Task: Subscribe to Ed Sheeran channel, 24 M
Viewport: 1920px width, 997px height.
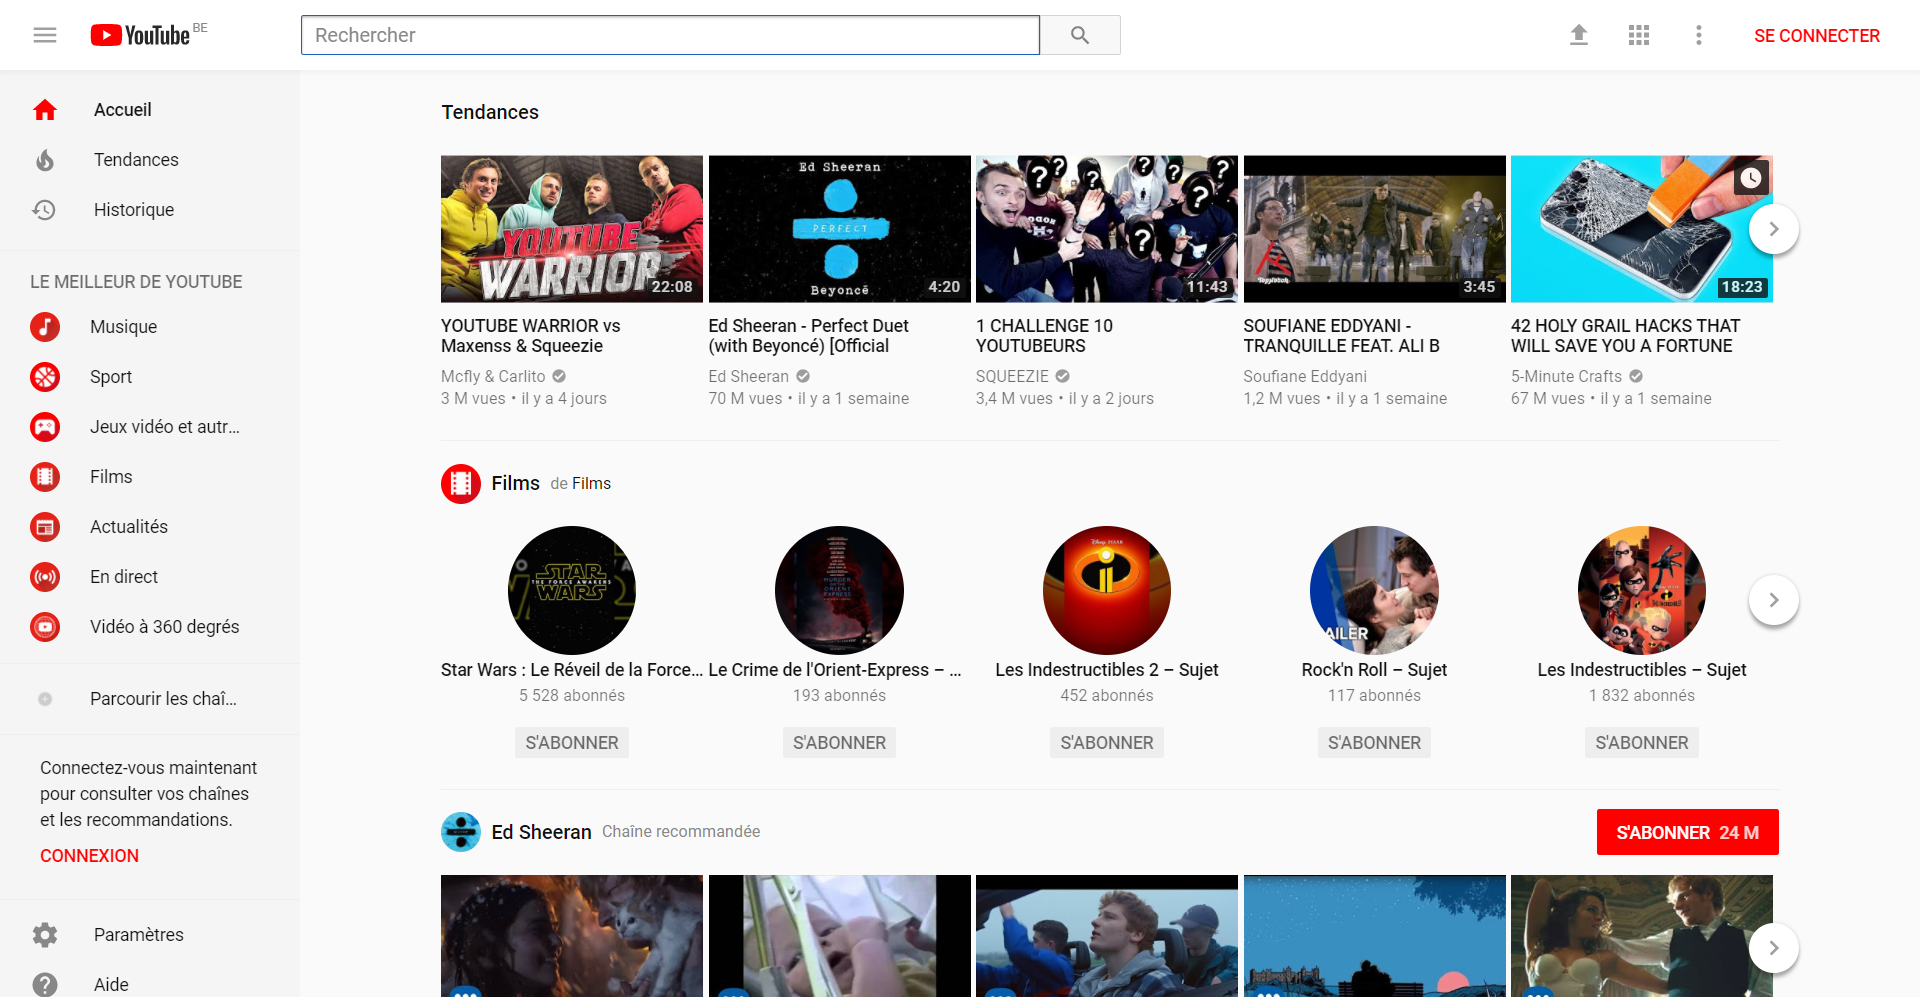Action: tap(1688, 832)
